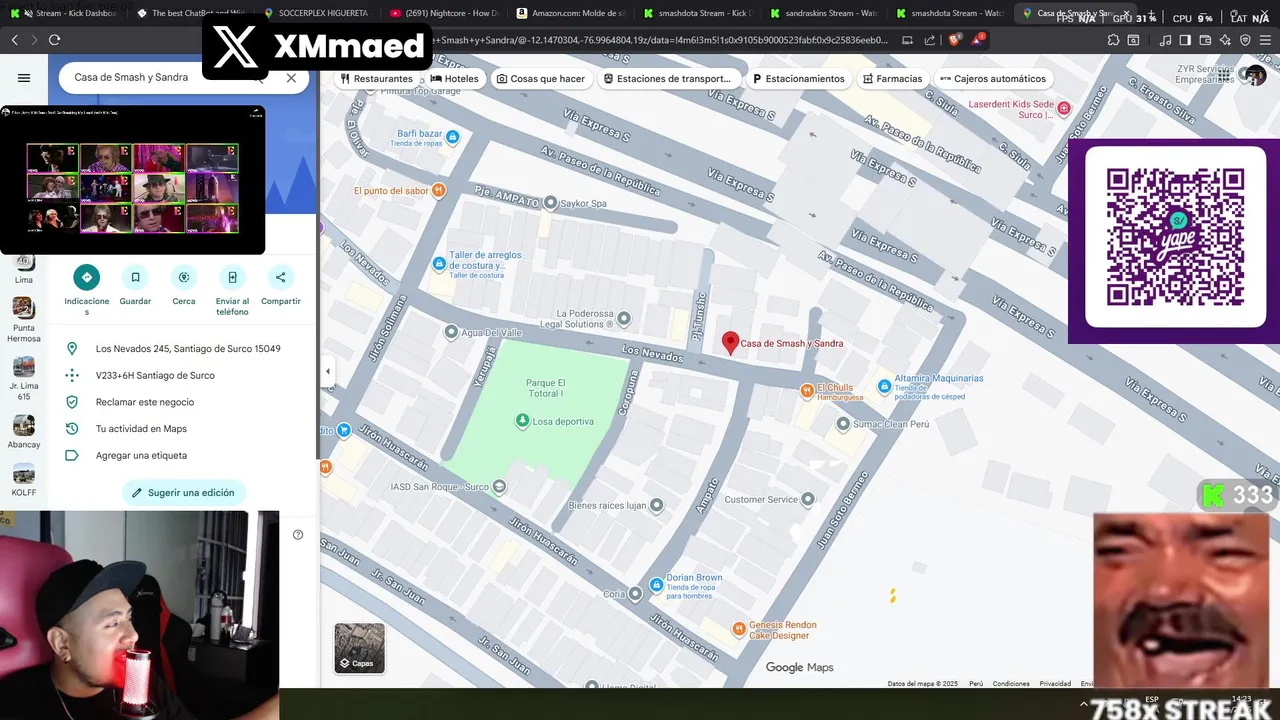The width and height of the screenshot is (1280, 720).
Task: Click the Guardar bookmark icon
Action: [x=135, y=277]
